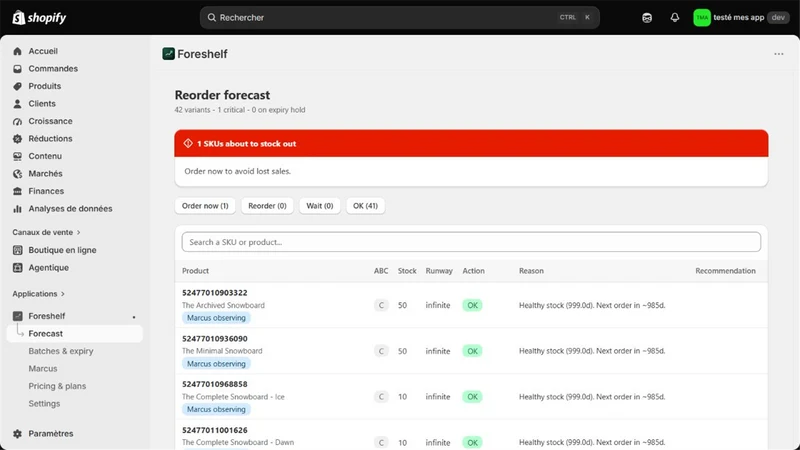This screenshot has width=800, height=450.
Task: Go to Commandes in sidebar
Action: (53, 68)
